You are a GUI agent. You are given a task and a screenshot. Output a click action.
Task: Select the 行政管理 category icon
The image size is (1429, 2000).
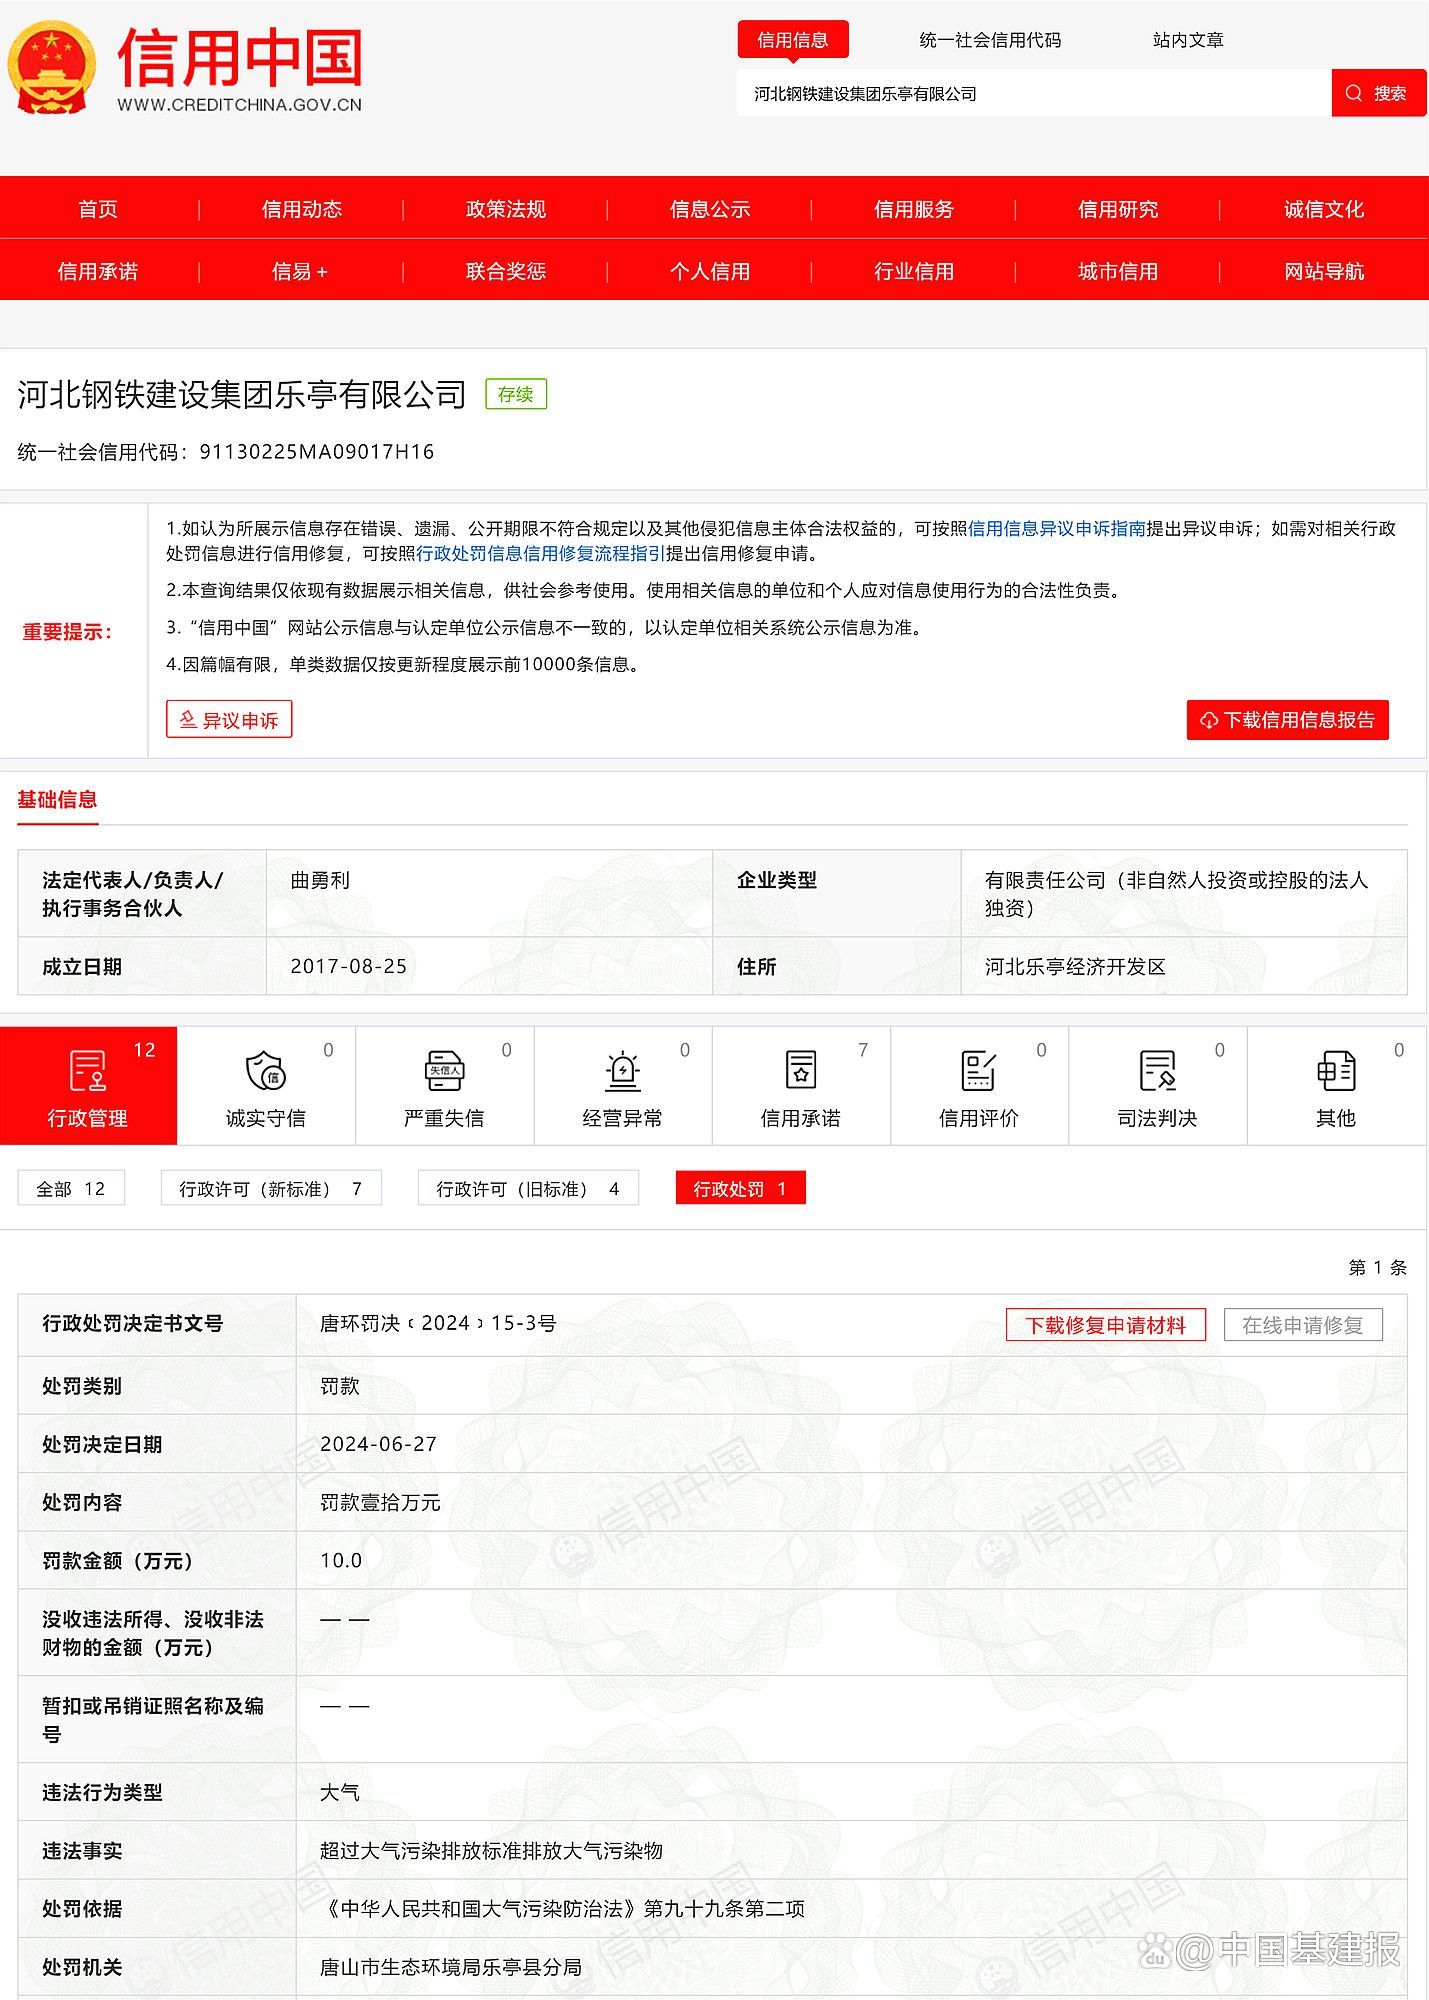pyautogui.click(x=87, y=1070)
